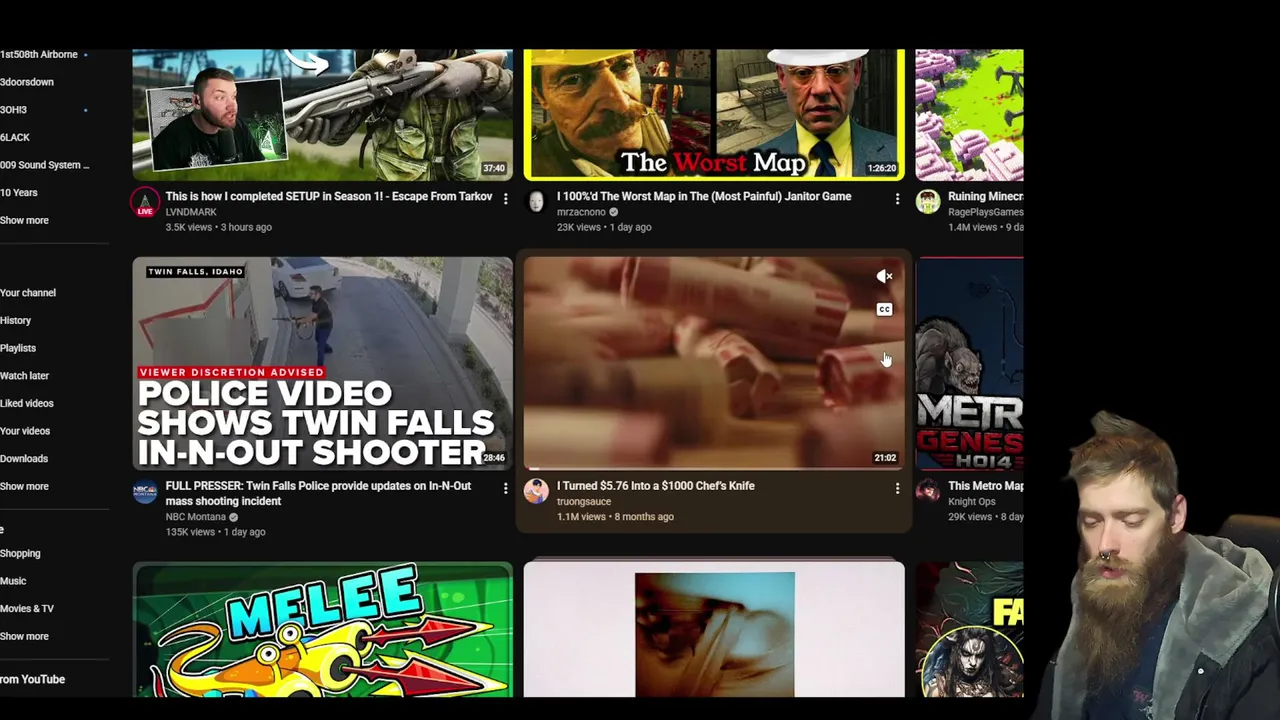The width and height of the screenshot is (1280, 720).
Task: Visit the LVNDMARK channel name link
Action: pos(191,212)
